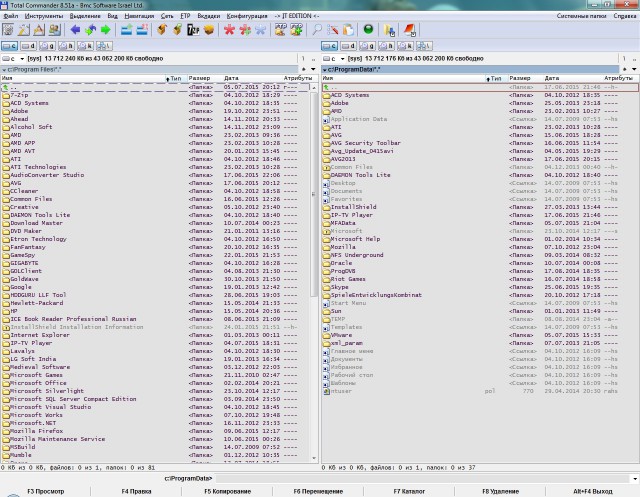Click the pale blue asterisk toolbar icon
640x497 pixels.
click(x=260, y=30)
